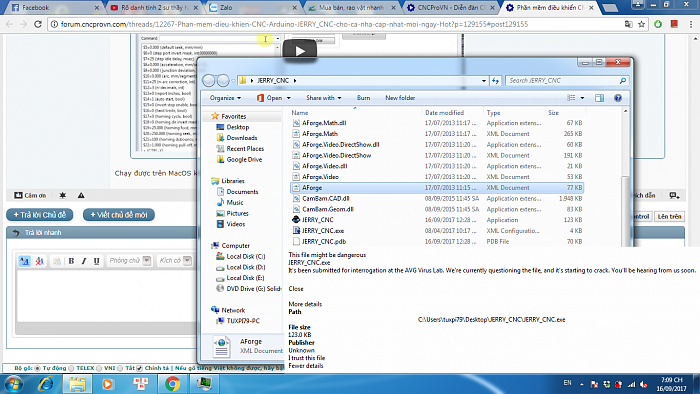The height and width of the screenshot is (394, 700).
Task: Apply italic in quick reply editor
Action: click(x=84, y=261)
